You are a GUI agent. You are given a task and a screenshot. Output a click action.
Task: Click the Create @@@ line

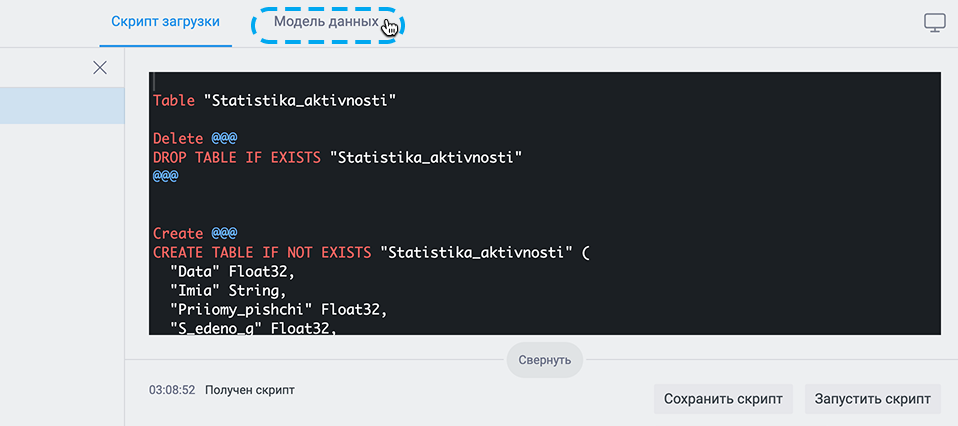click(x=195, y=233)
